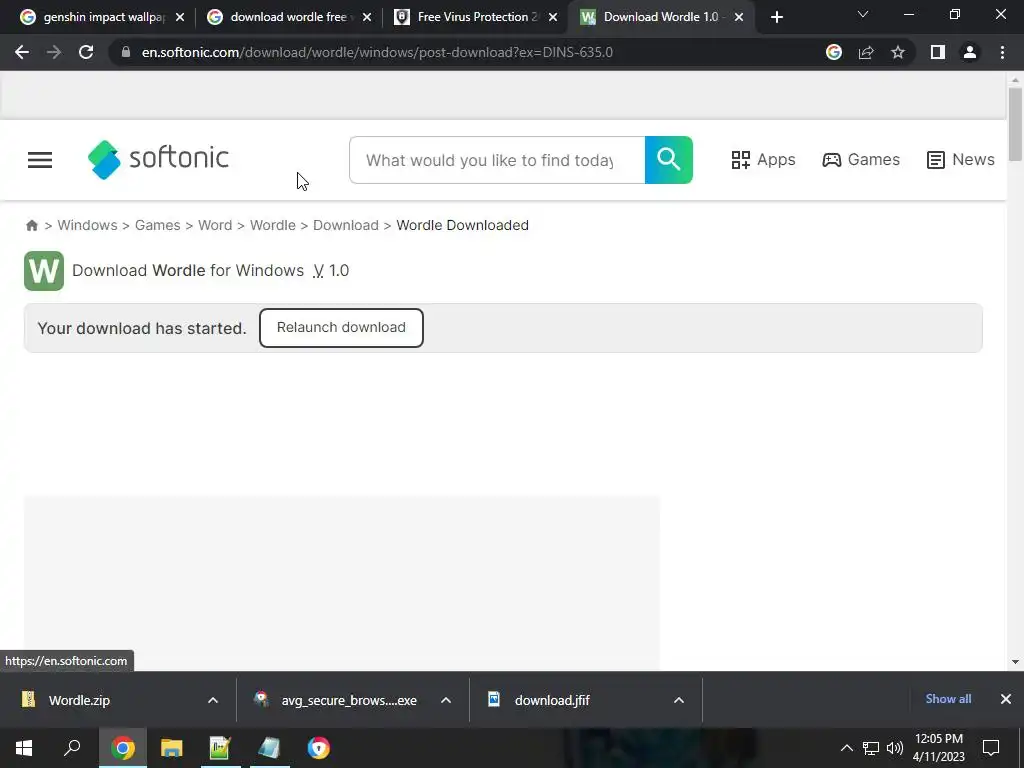Open the volume control in tray

pos(895,748)
